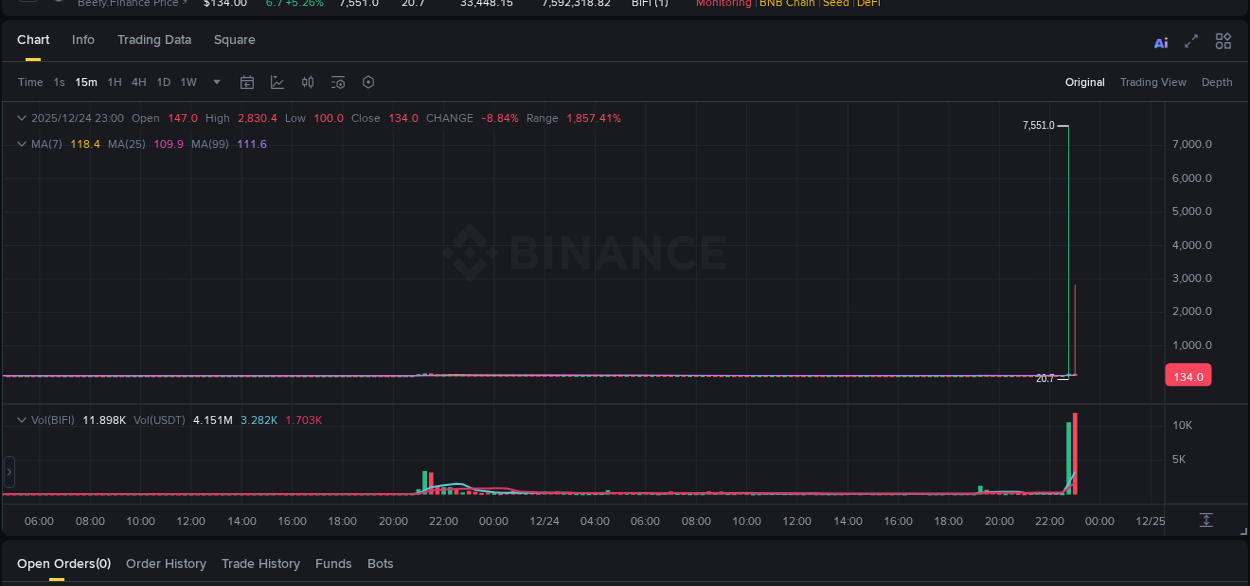This screenshot has height=586, width=1250.
Task: Expand the left side panel arrow
Action: pos(9,471)
